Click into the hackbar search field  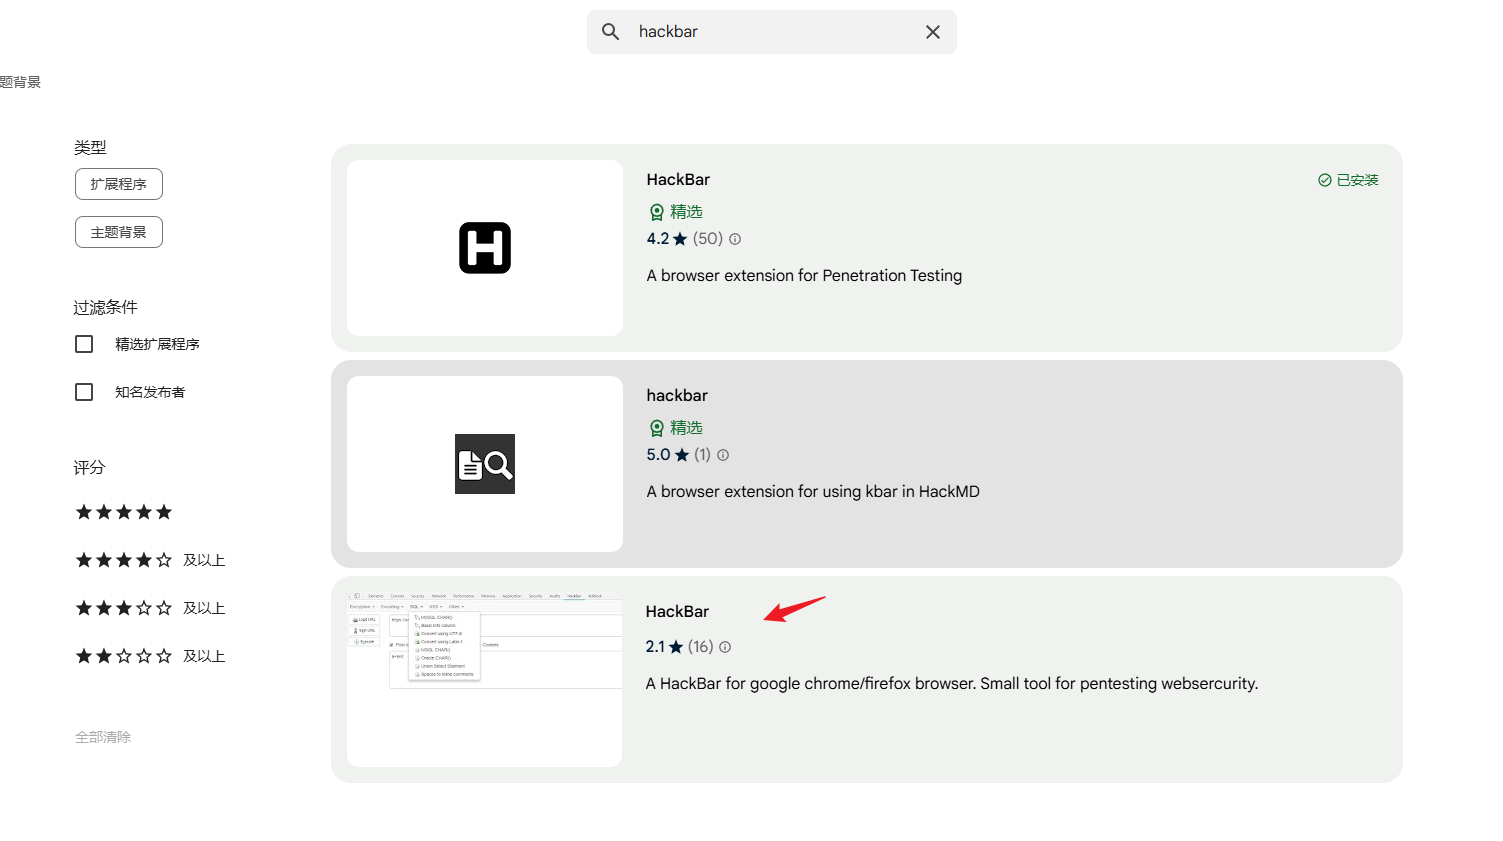click(x=770, y=32)
